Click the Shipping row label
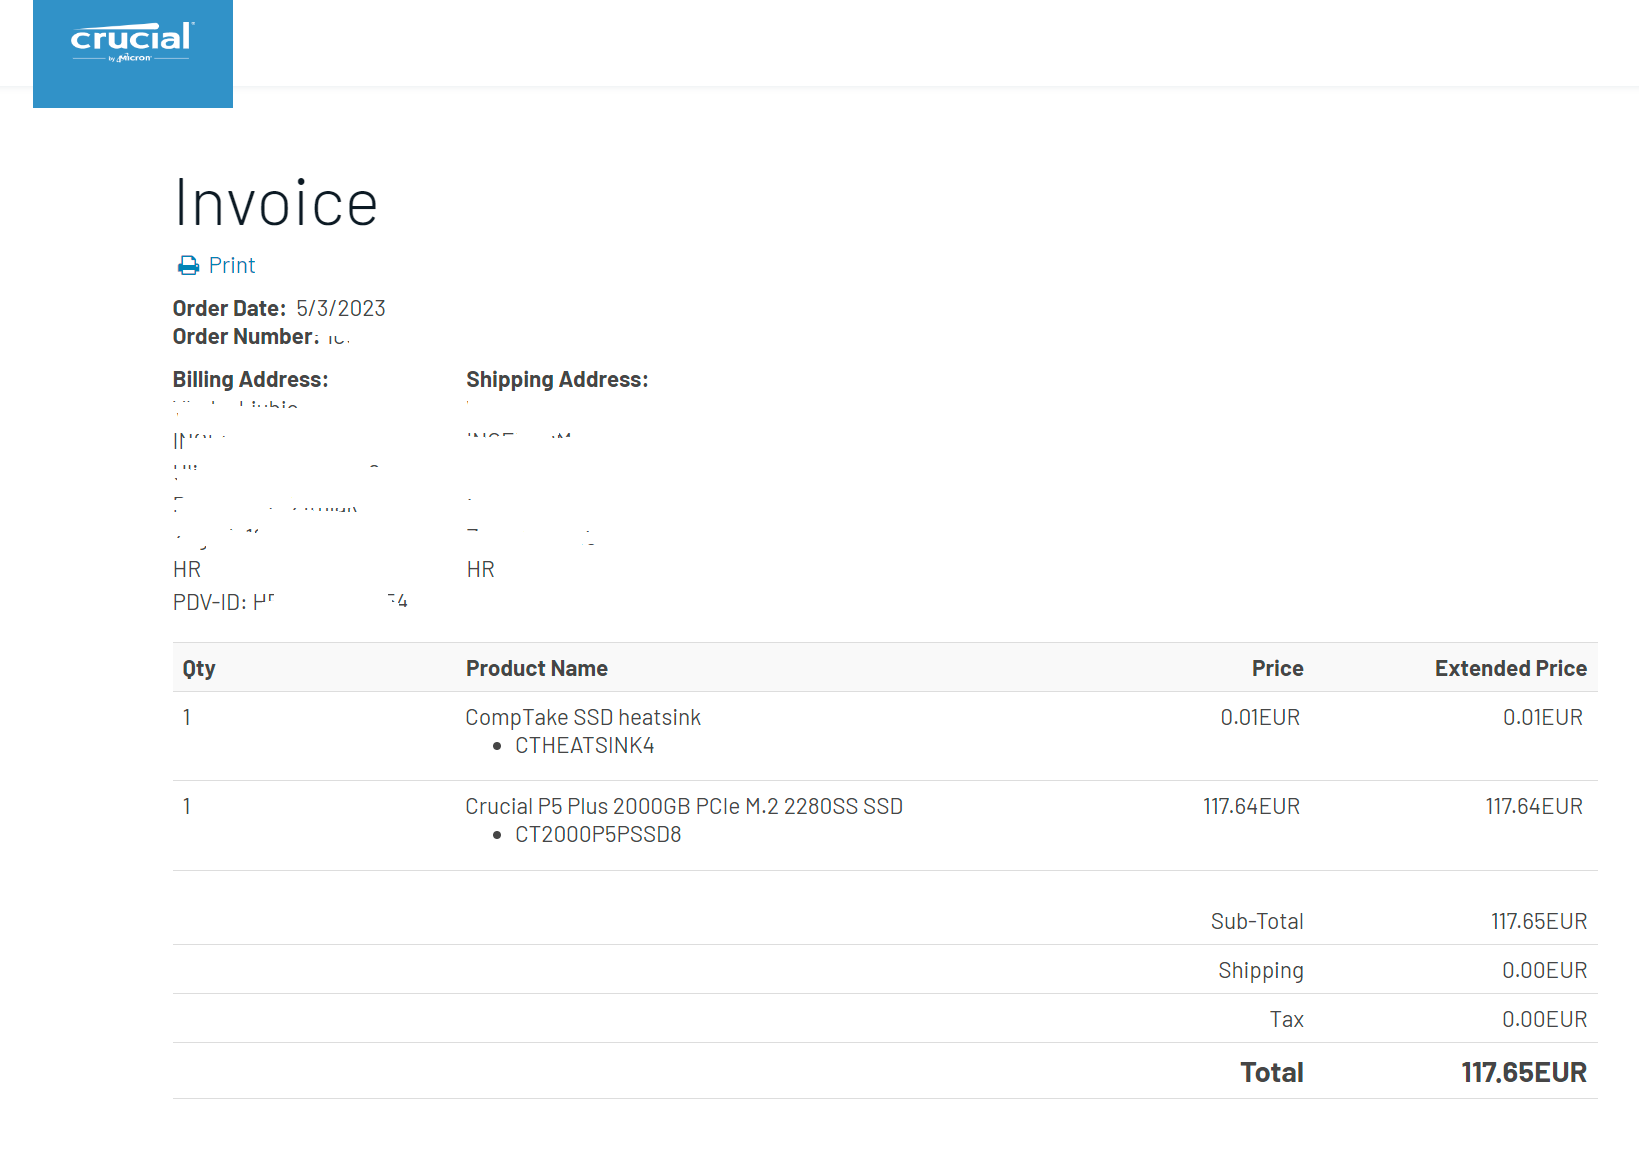Viewport: 1639px width, 1155px height. tap(1260, 971)
